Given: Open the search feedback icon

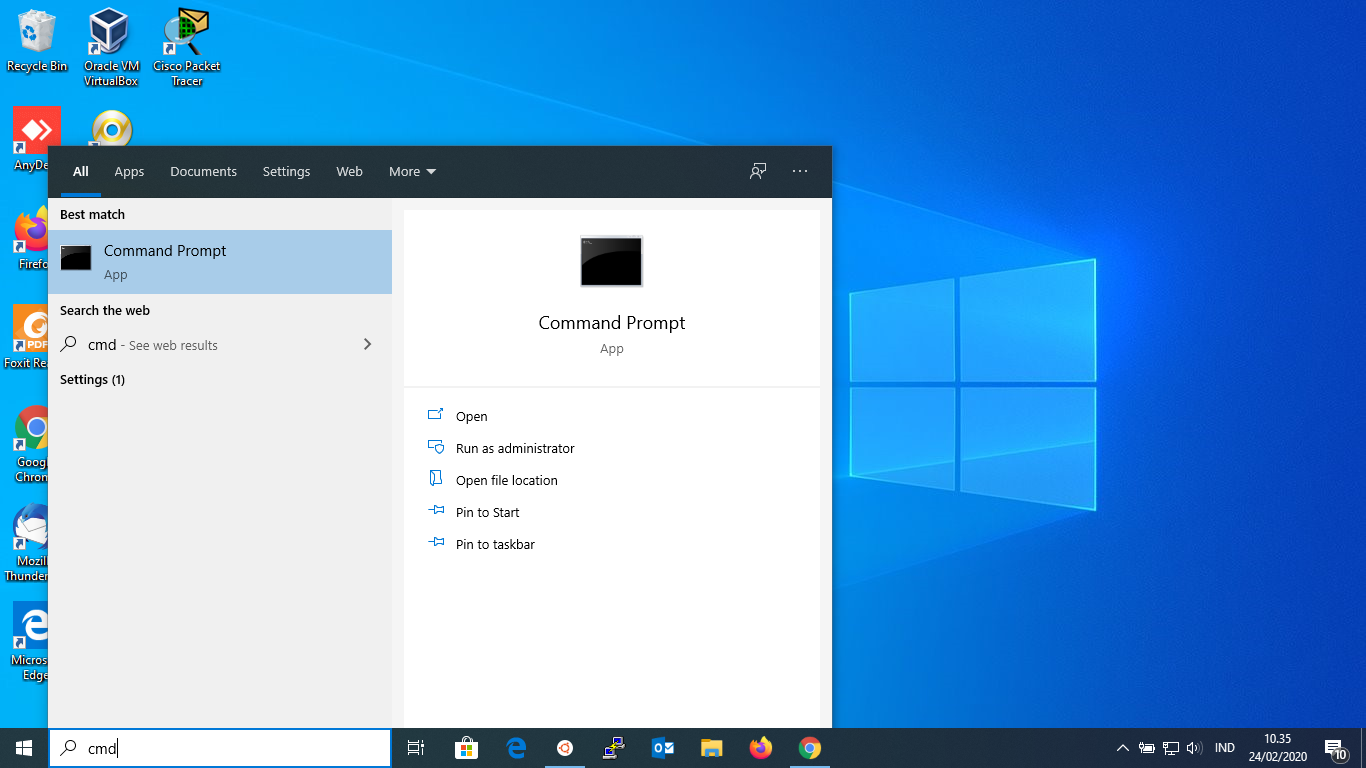Looking at the screenshot, I should tap(758, 172).
